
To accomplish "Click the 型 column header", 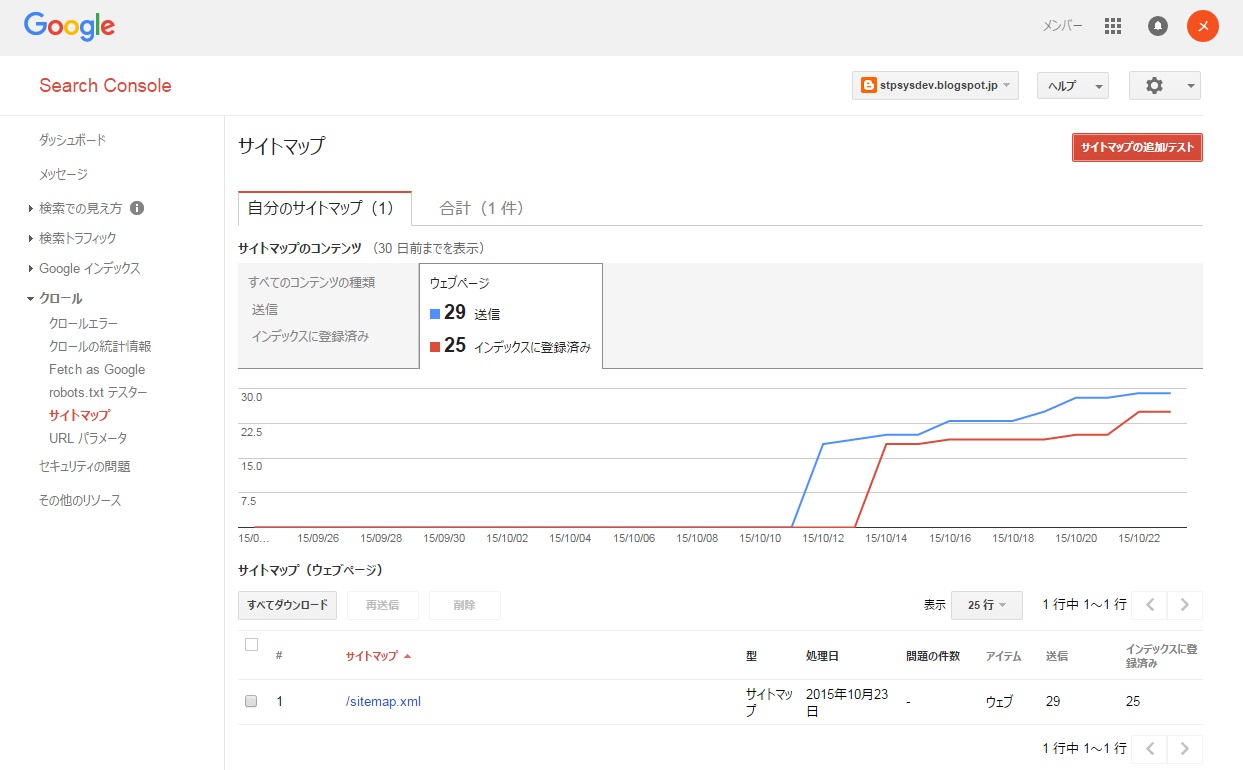I will click(751, 656).
